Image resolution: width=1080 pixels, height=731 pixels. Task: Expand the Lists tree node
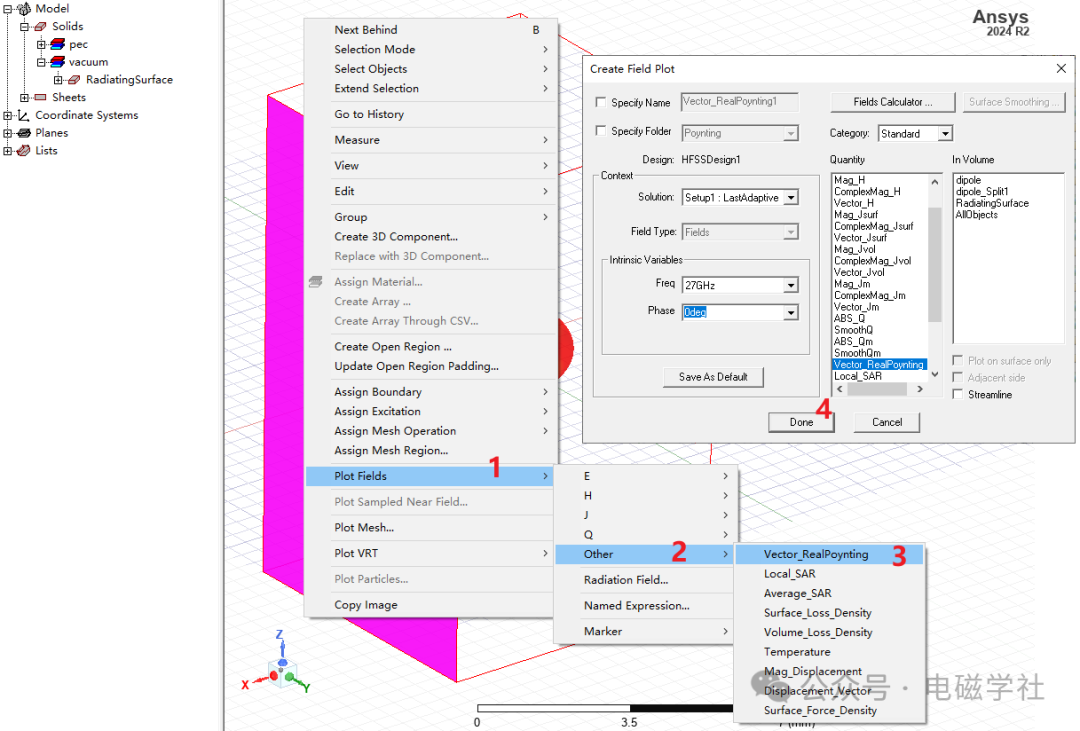click(x=8, y=151)
